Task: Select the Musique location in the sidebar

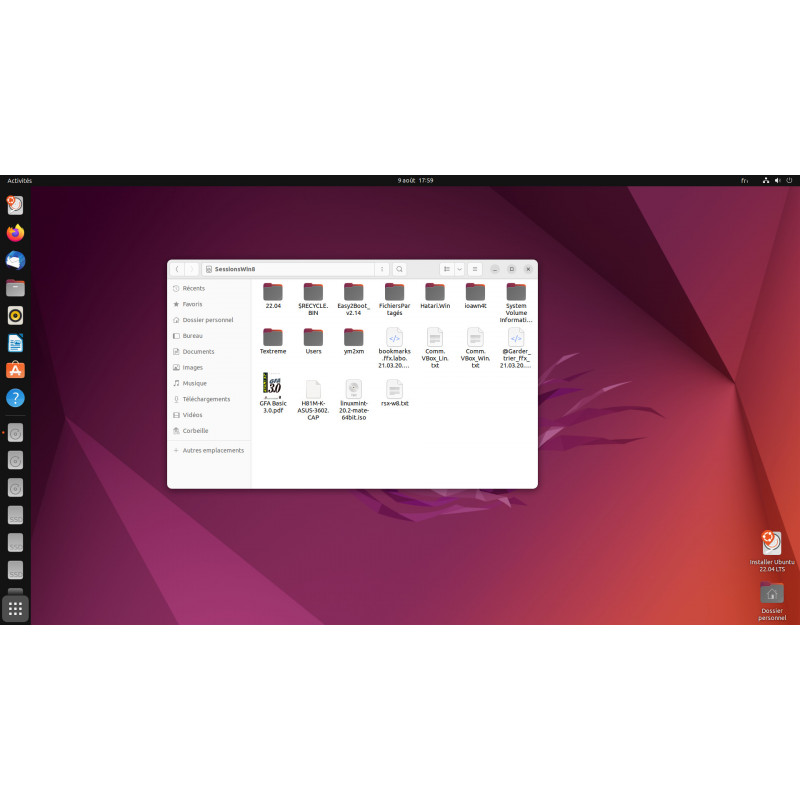Action: 196,383
